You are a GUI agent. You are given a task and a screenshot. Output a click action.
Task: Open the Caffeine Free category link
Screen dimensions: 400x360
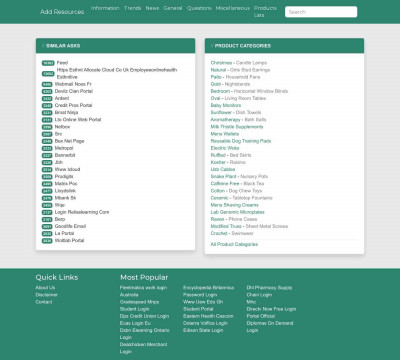pos(225,184)
